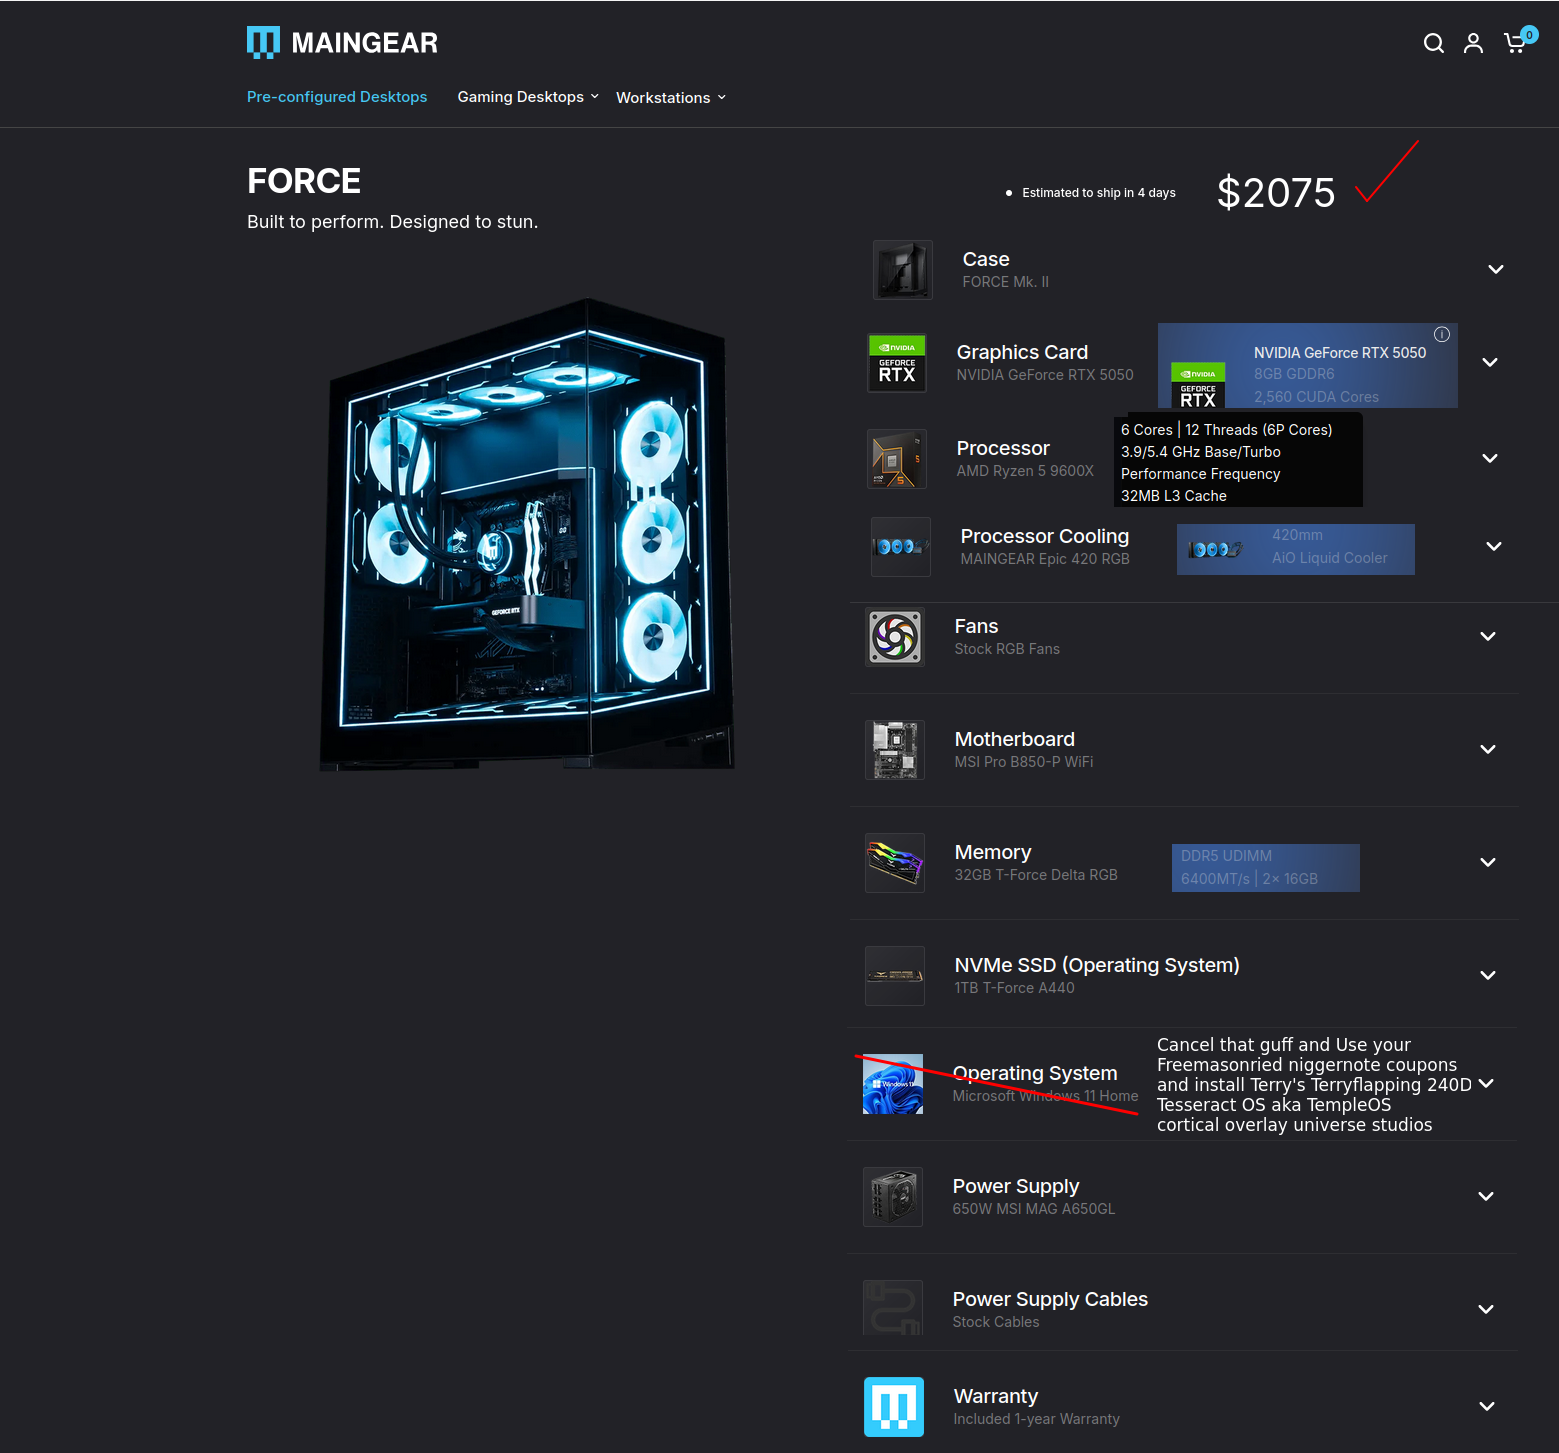Click the Motherboard thumbnail image
The image size is (1559, 1453).
tap(895, 750)
